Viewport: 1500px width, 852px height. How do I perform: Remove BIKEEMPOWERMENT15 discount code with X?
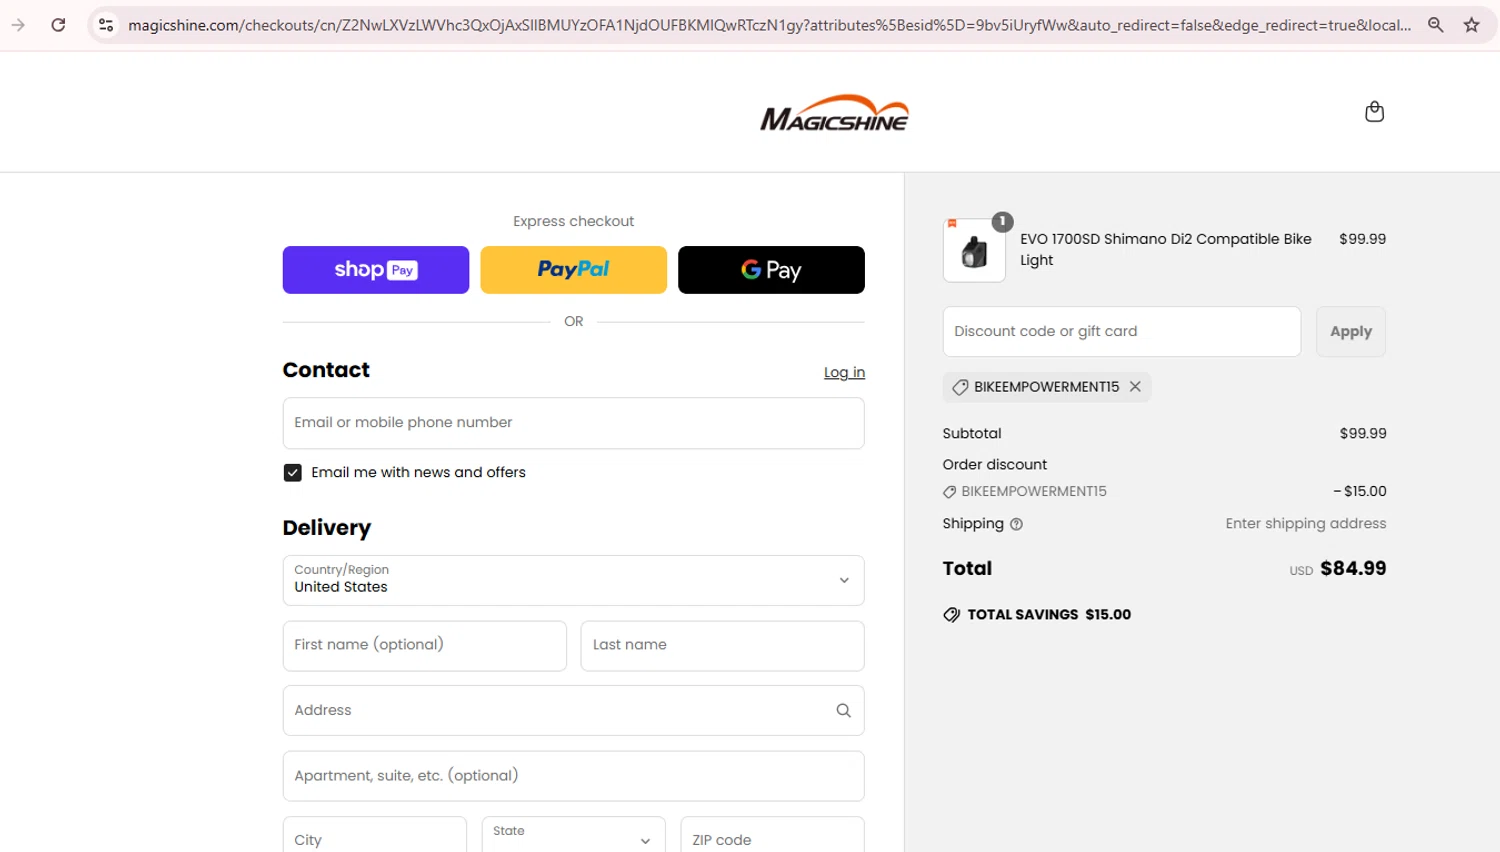(1135, 387)
